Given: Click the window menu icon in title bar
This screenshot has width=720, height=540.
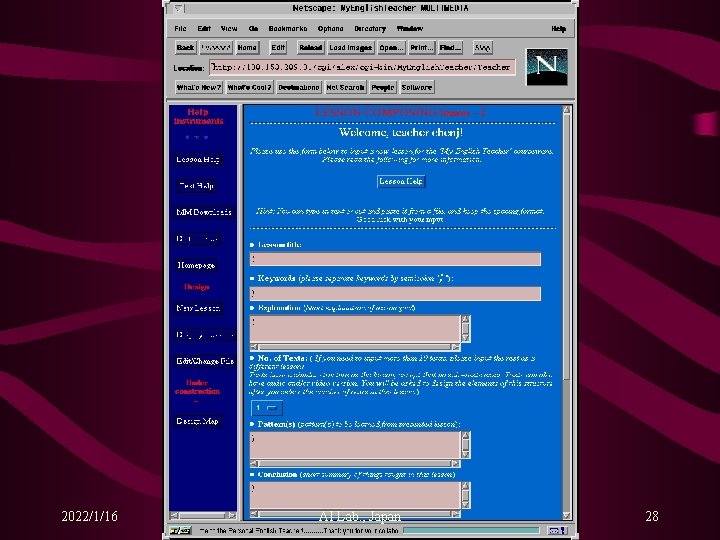Looking at the screenshot, I should [178, 8].
